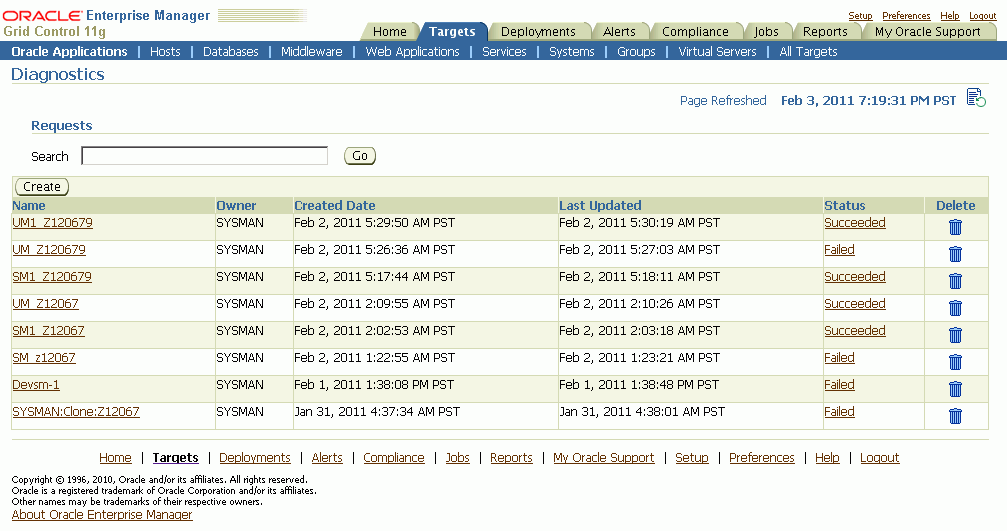
Task: View Failed status of SYSMAN:Clone:Z12067
Action: (x=839, y=412)
